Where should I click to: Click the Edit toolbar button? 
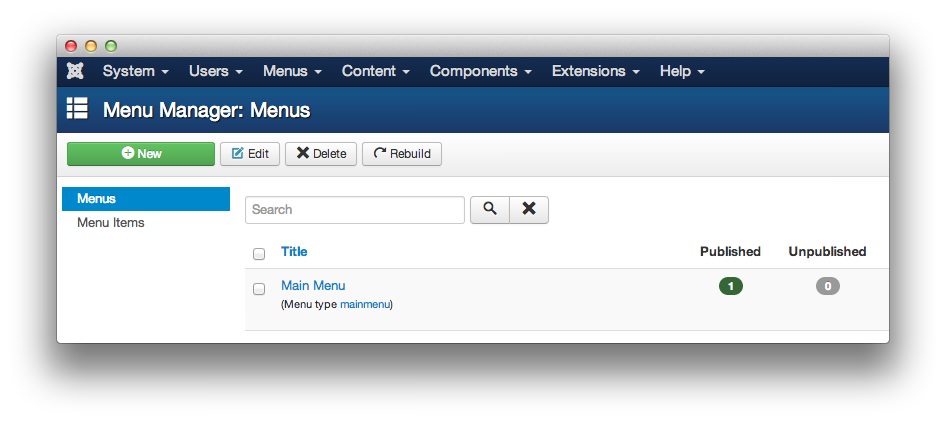click(x=250, y=154)
